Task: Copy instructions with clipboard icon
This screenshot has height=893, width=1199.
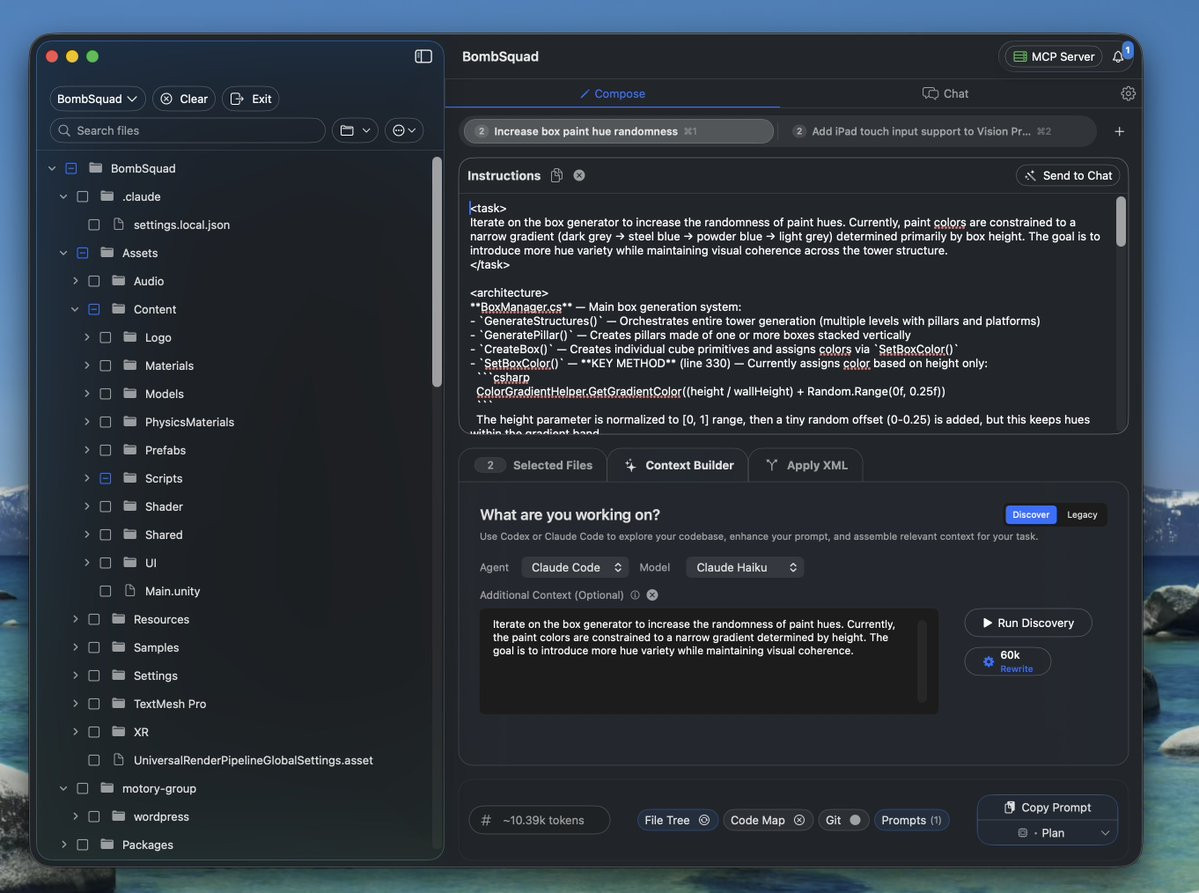Action: (x=557, y=176)
